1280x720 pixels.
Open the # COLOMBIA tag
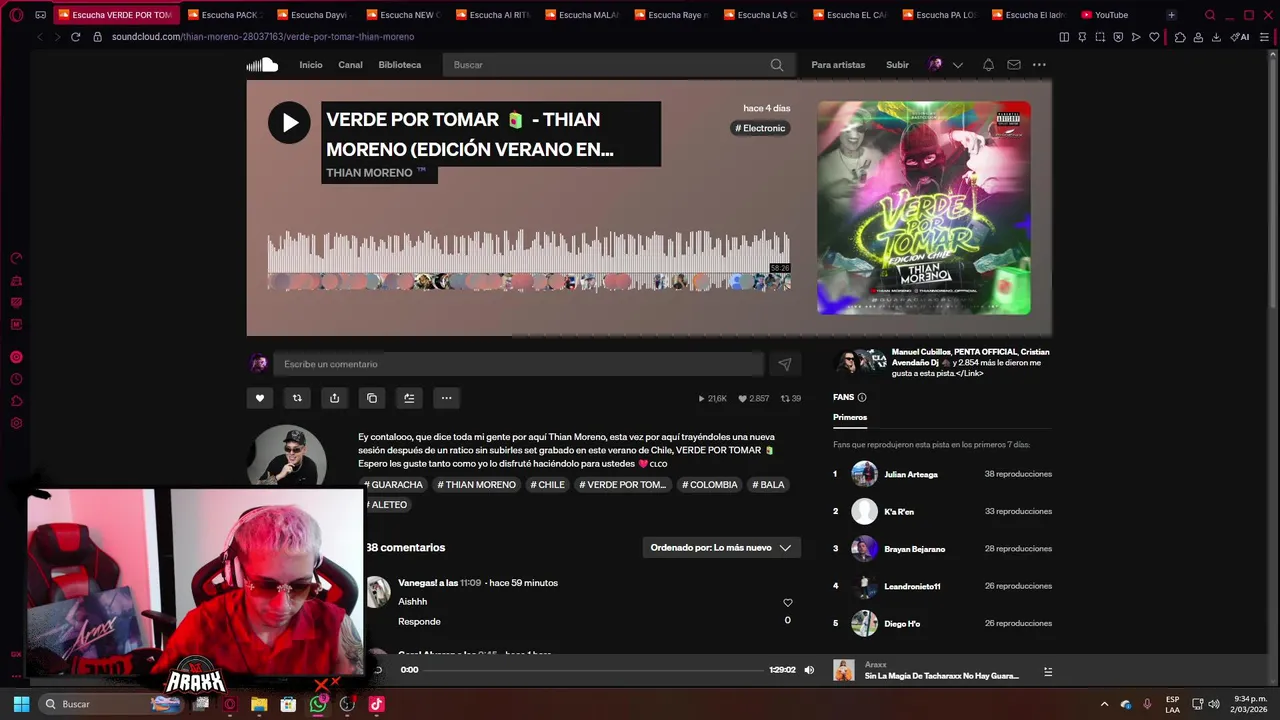pyautogui.click(x=710, y=485)
